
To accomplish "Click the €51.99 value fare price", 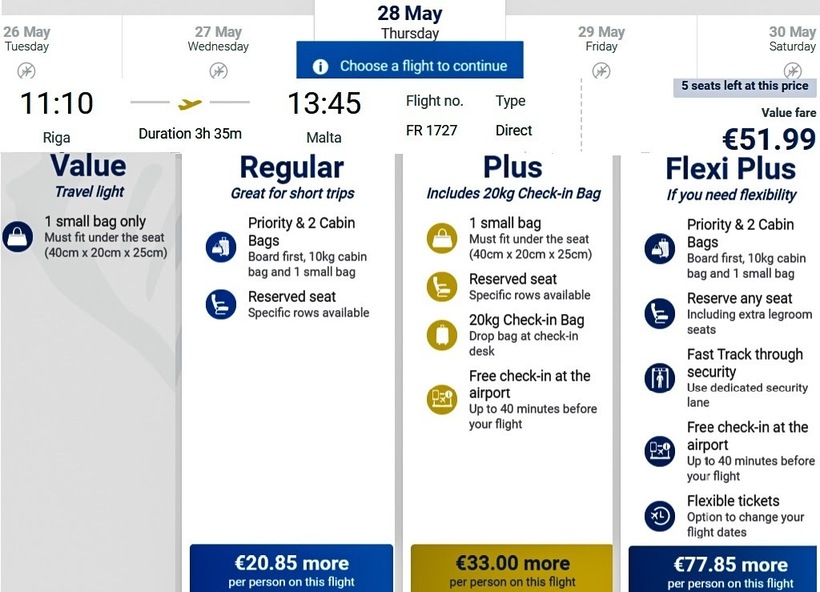I will click(x=768, y=138).
